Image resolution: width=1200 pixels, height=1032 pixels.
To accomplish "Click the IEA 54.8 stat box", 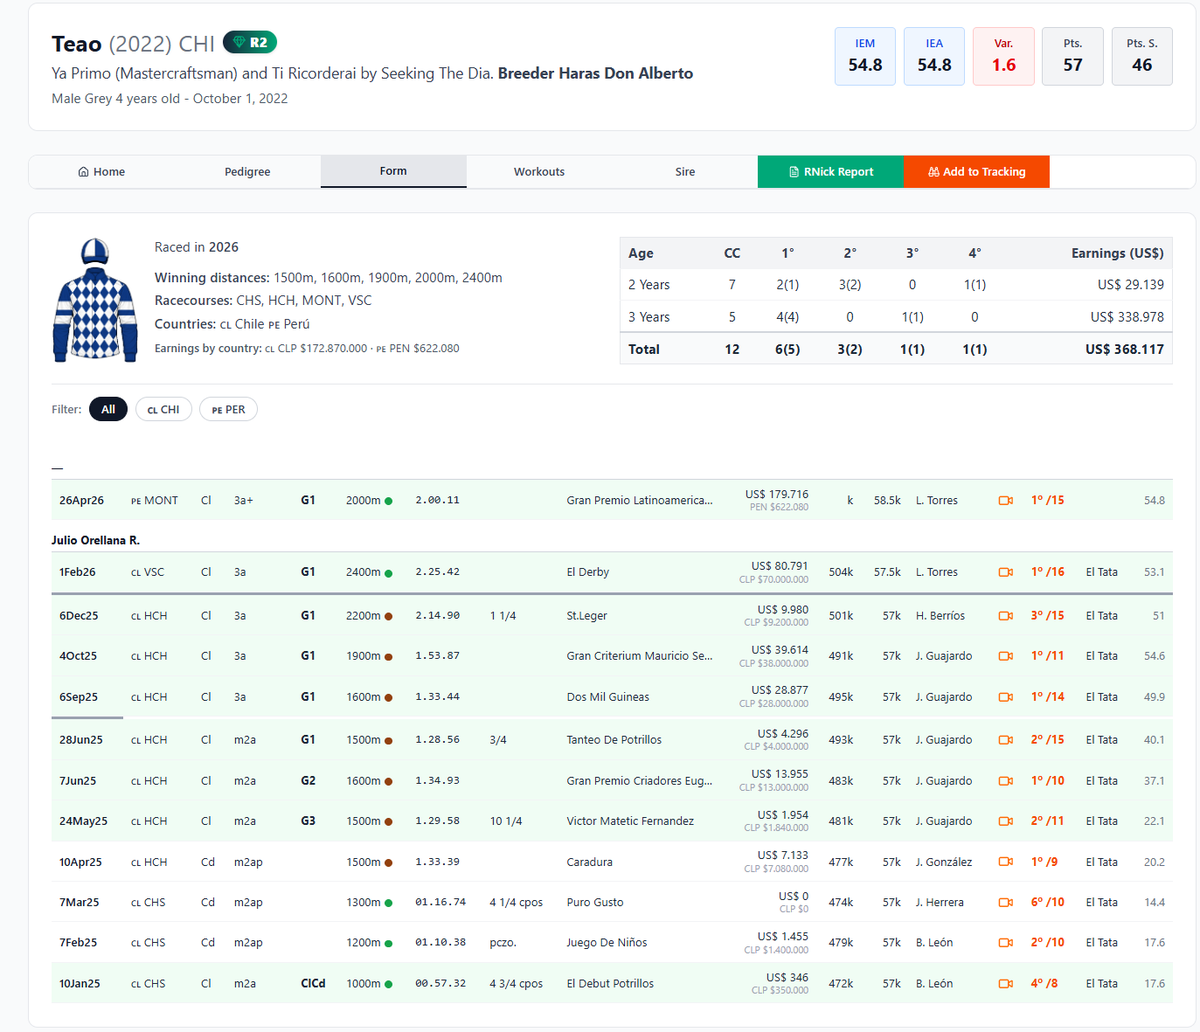I will [x=934, y=56].
